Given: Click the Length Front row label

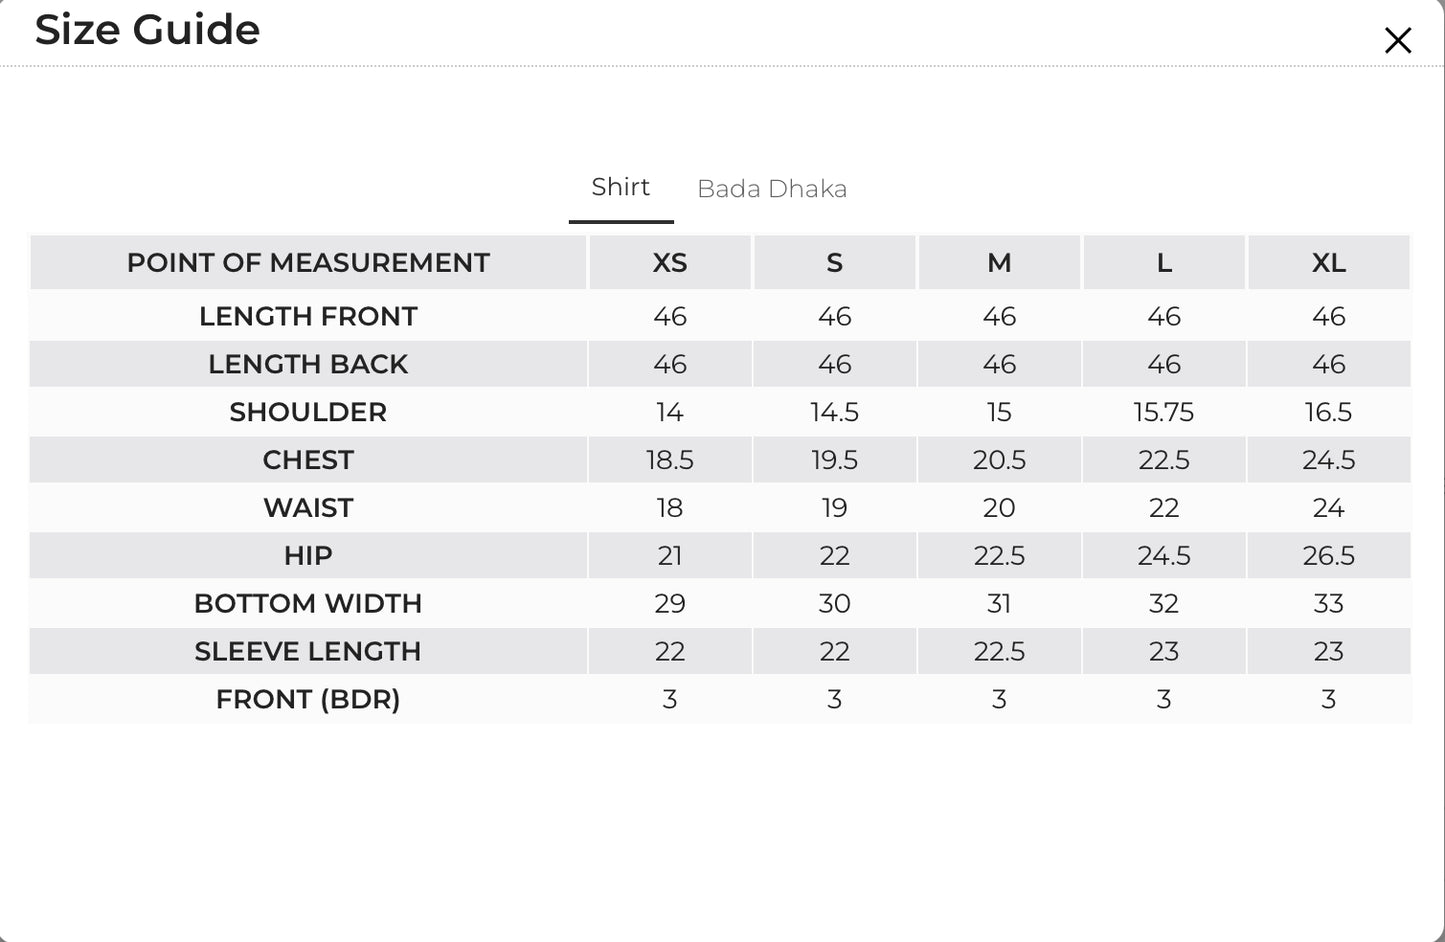Looking at the screenshot, I should pyautogui.click(x=308, y=316).
